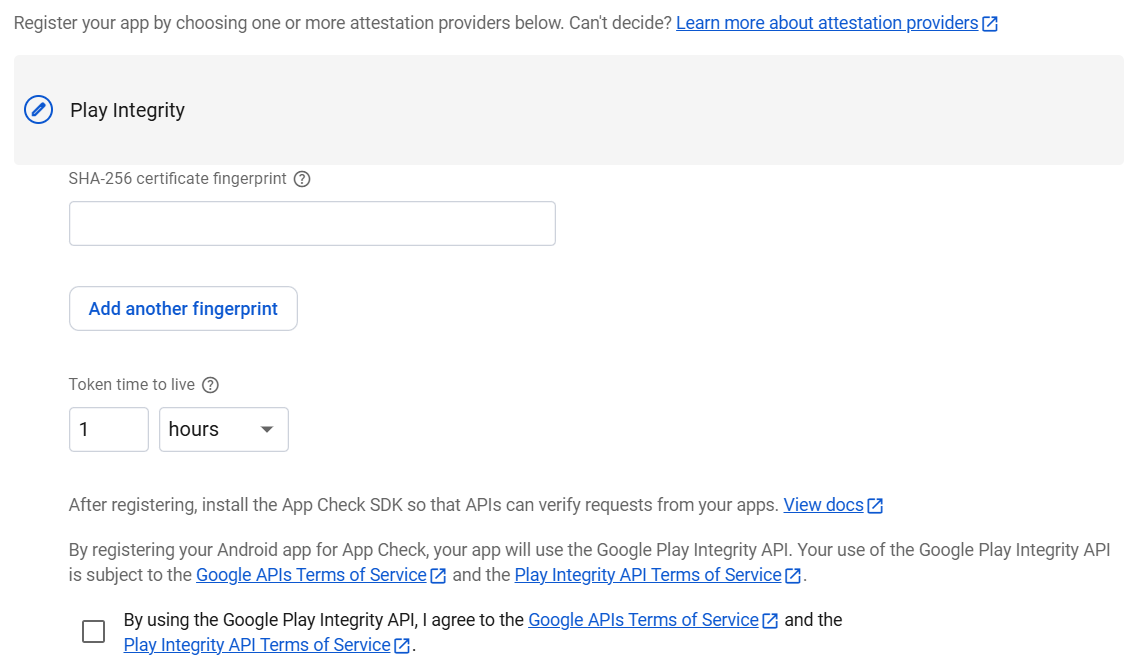
Task: Click external-link icon after 'Learn more about attestation providers'
Action: point(990,23)
